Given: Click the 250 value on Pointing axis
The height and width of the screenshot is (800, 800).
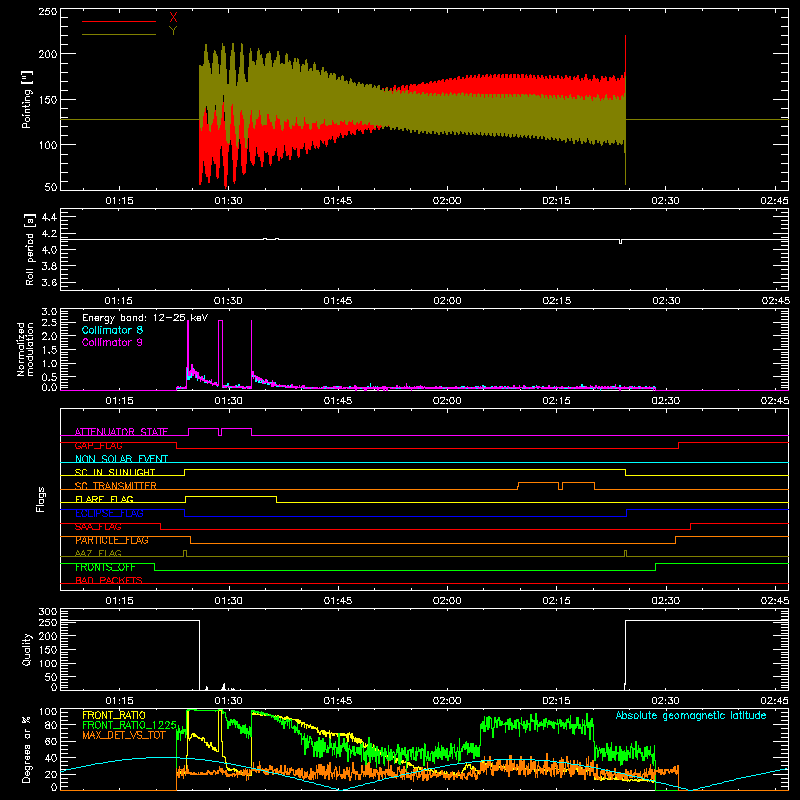Looking at the screenshot, I should [x=47, y=11].
